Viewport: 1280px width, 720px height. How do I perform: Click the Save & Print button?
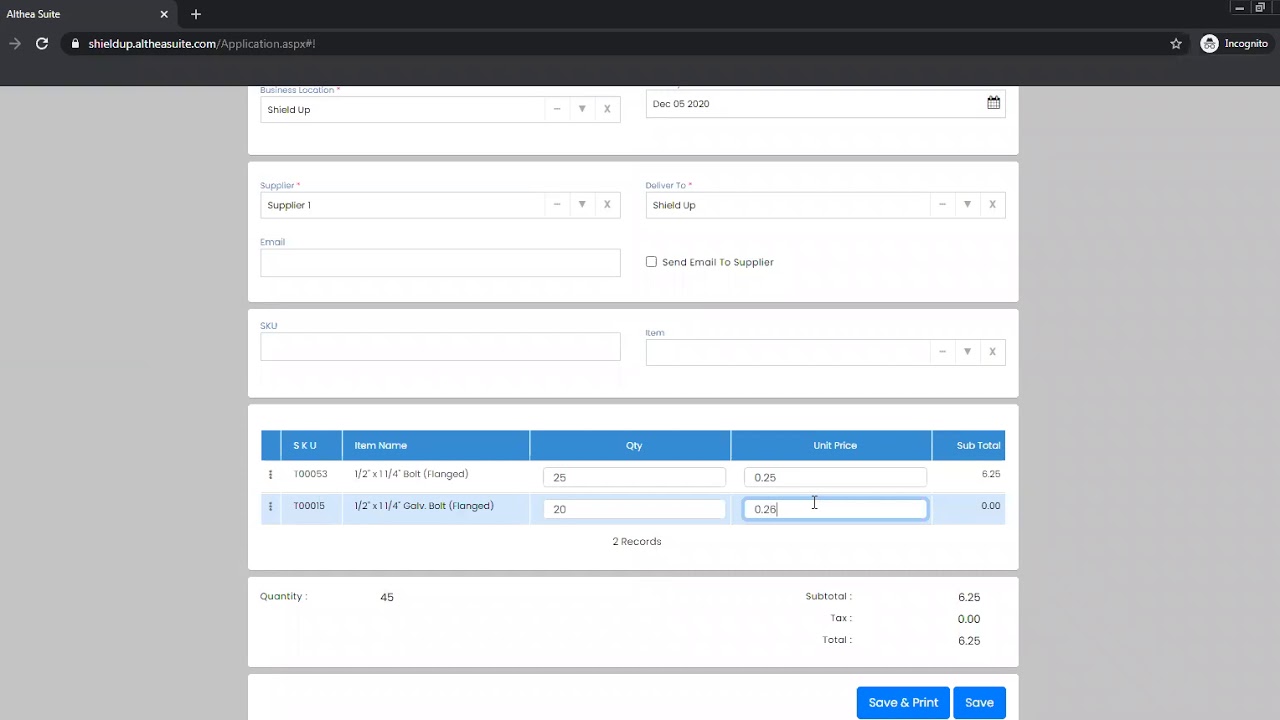903,702
